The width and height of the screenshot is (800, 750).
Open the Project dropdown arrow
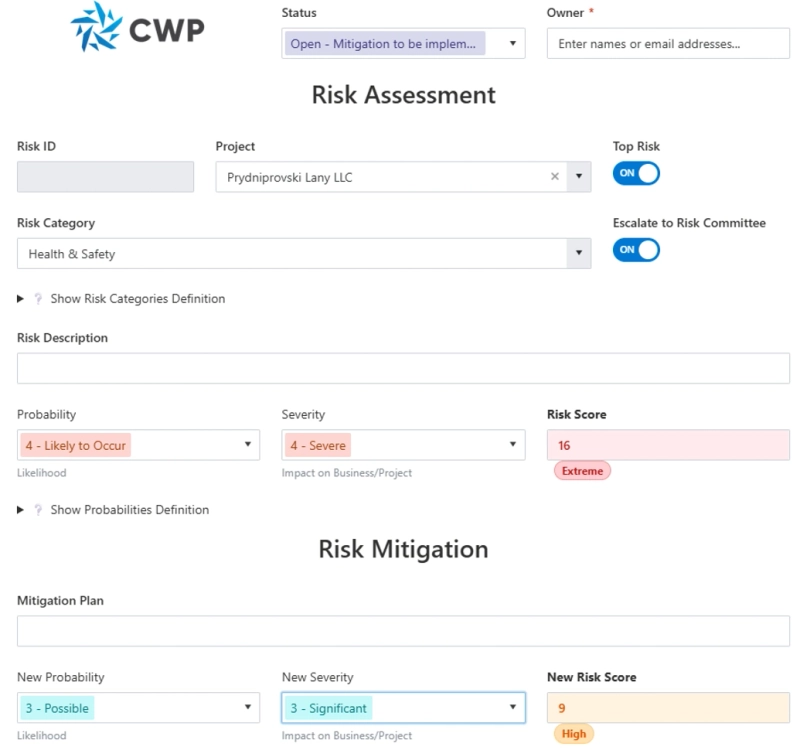(x=579, y=177)
